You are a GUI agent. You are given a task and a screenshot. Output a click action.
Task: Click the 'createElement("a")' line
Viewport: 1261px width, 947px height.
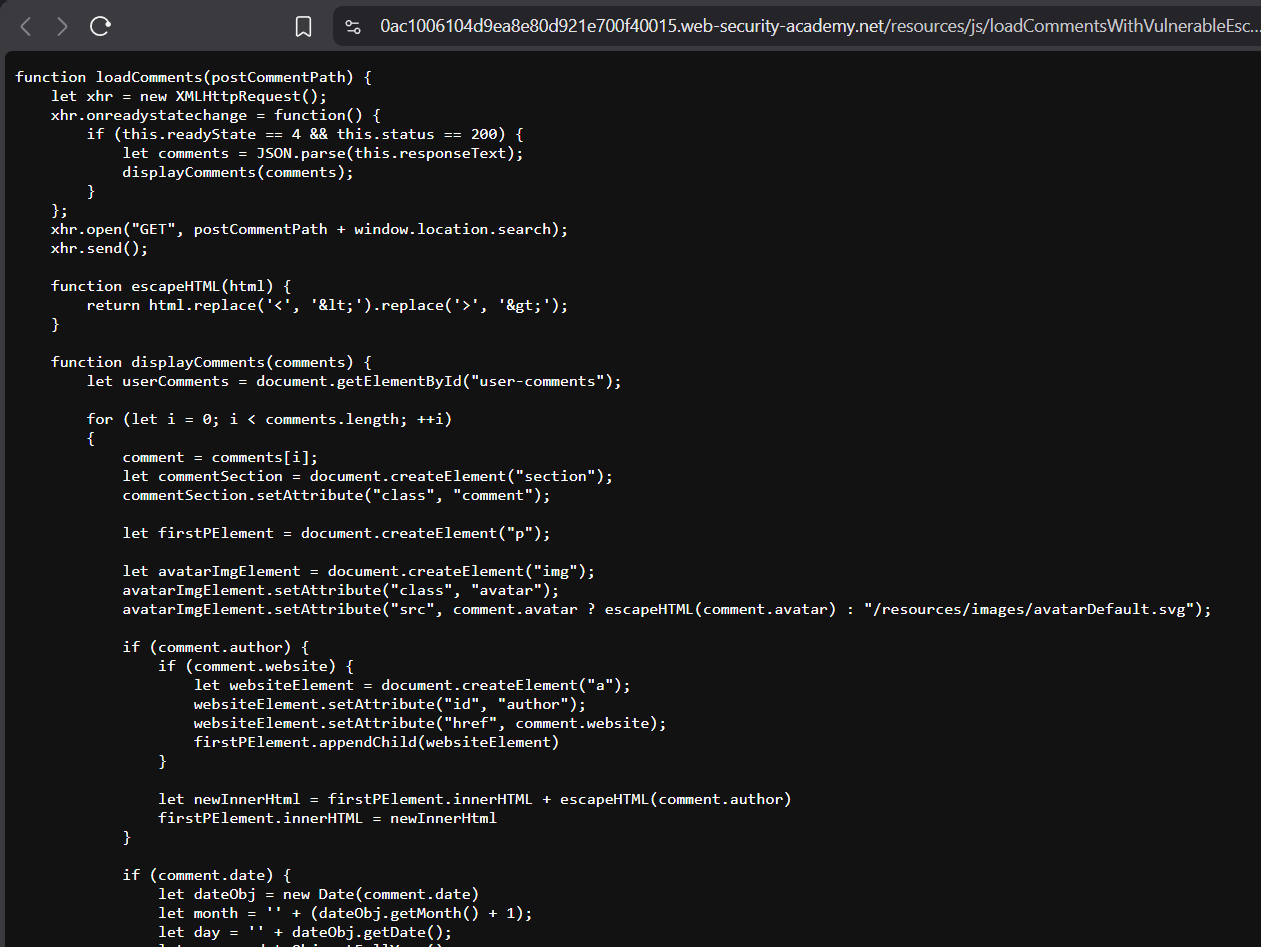pyautogui.click(x=412, y=685)
